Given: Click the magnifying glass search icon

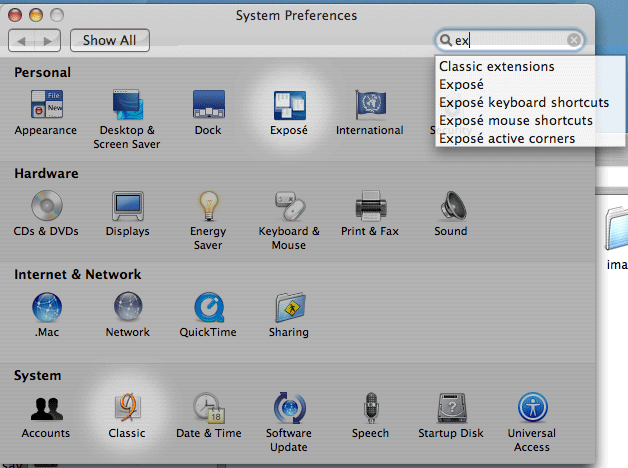Looking at the screenshot, I should (445, 40).
